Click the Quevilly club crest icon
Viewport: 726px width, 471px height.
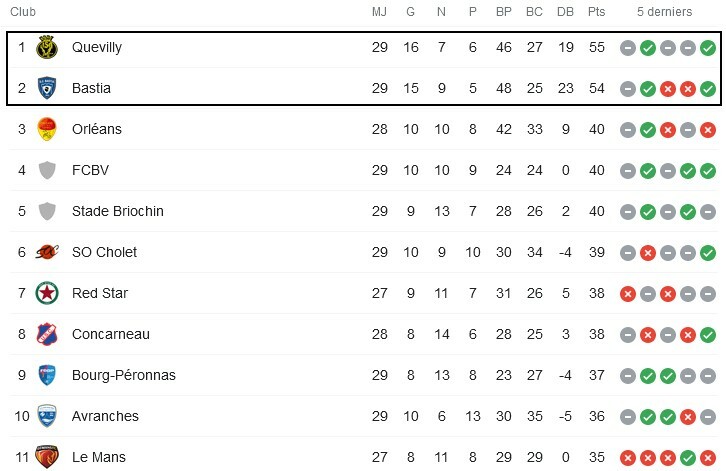tap(46, 47)
